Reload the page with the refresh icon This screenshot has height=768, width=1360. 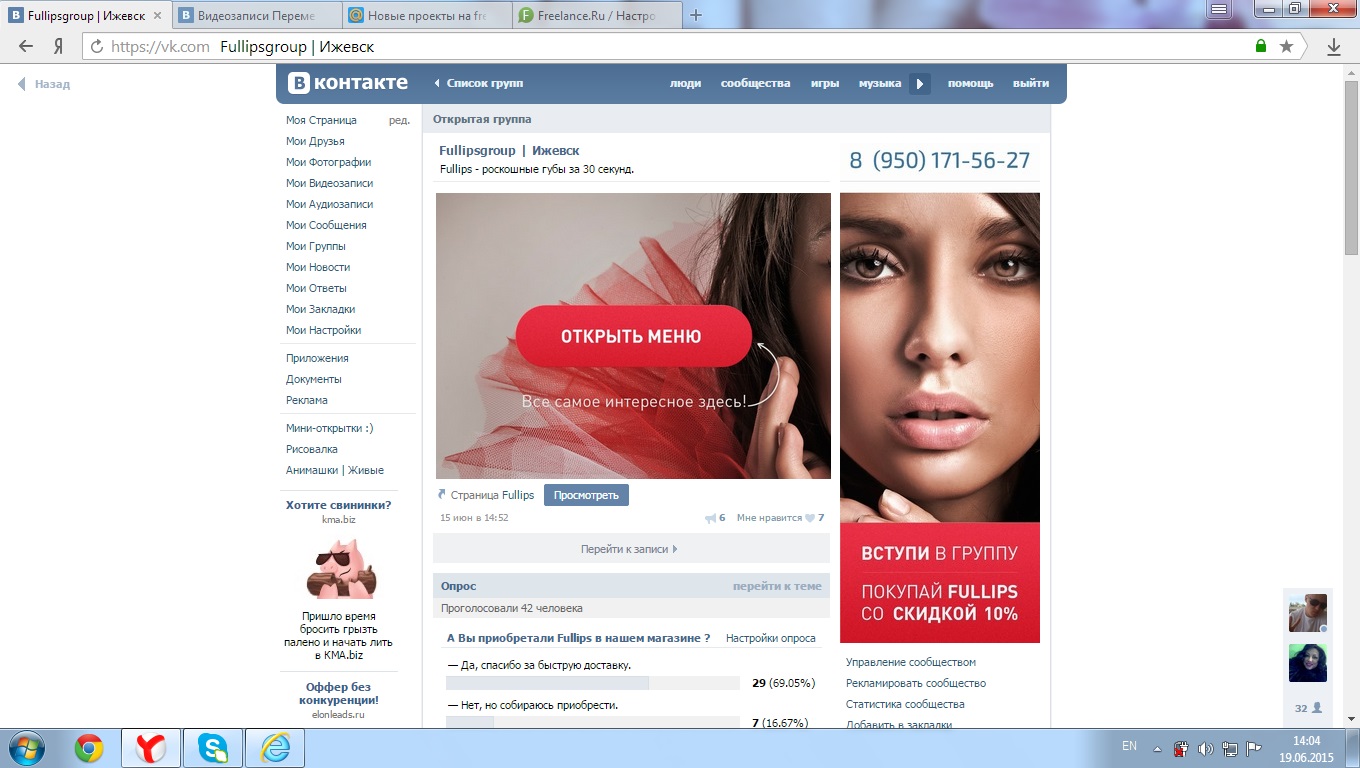tap(97, 47)
